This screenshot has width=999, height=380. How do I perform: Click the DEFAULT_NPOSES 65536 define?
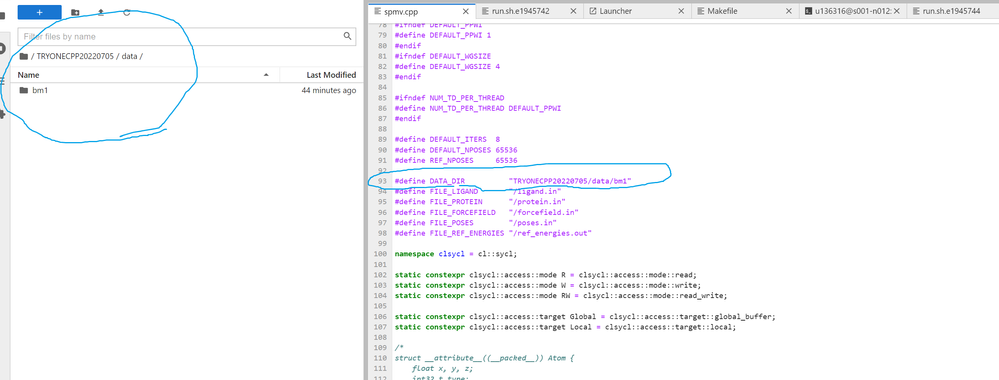(456, 150)
